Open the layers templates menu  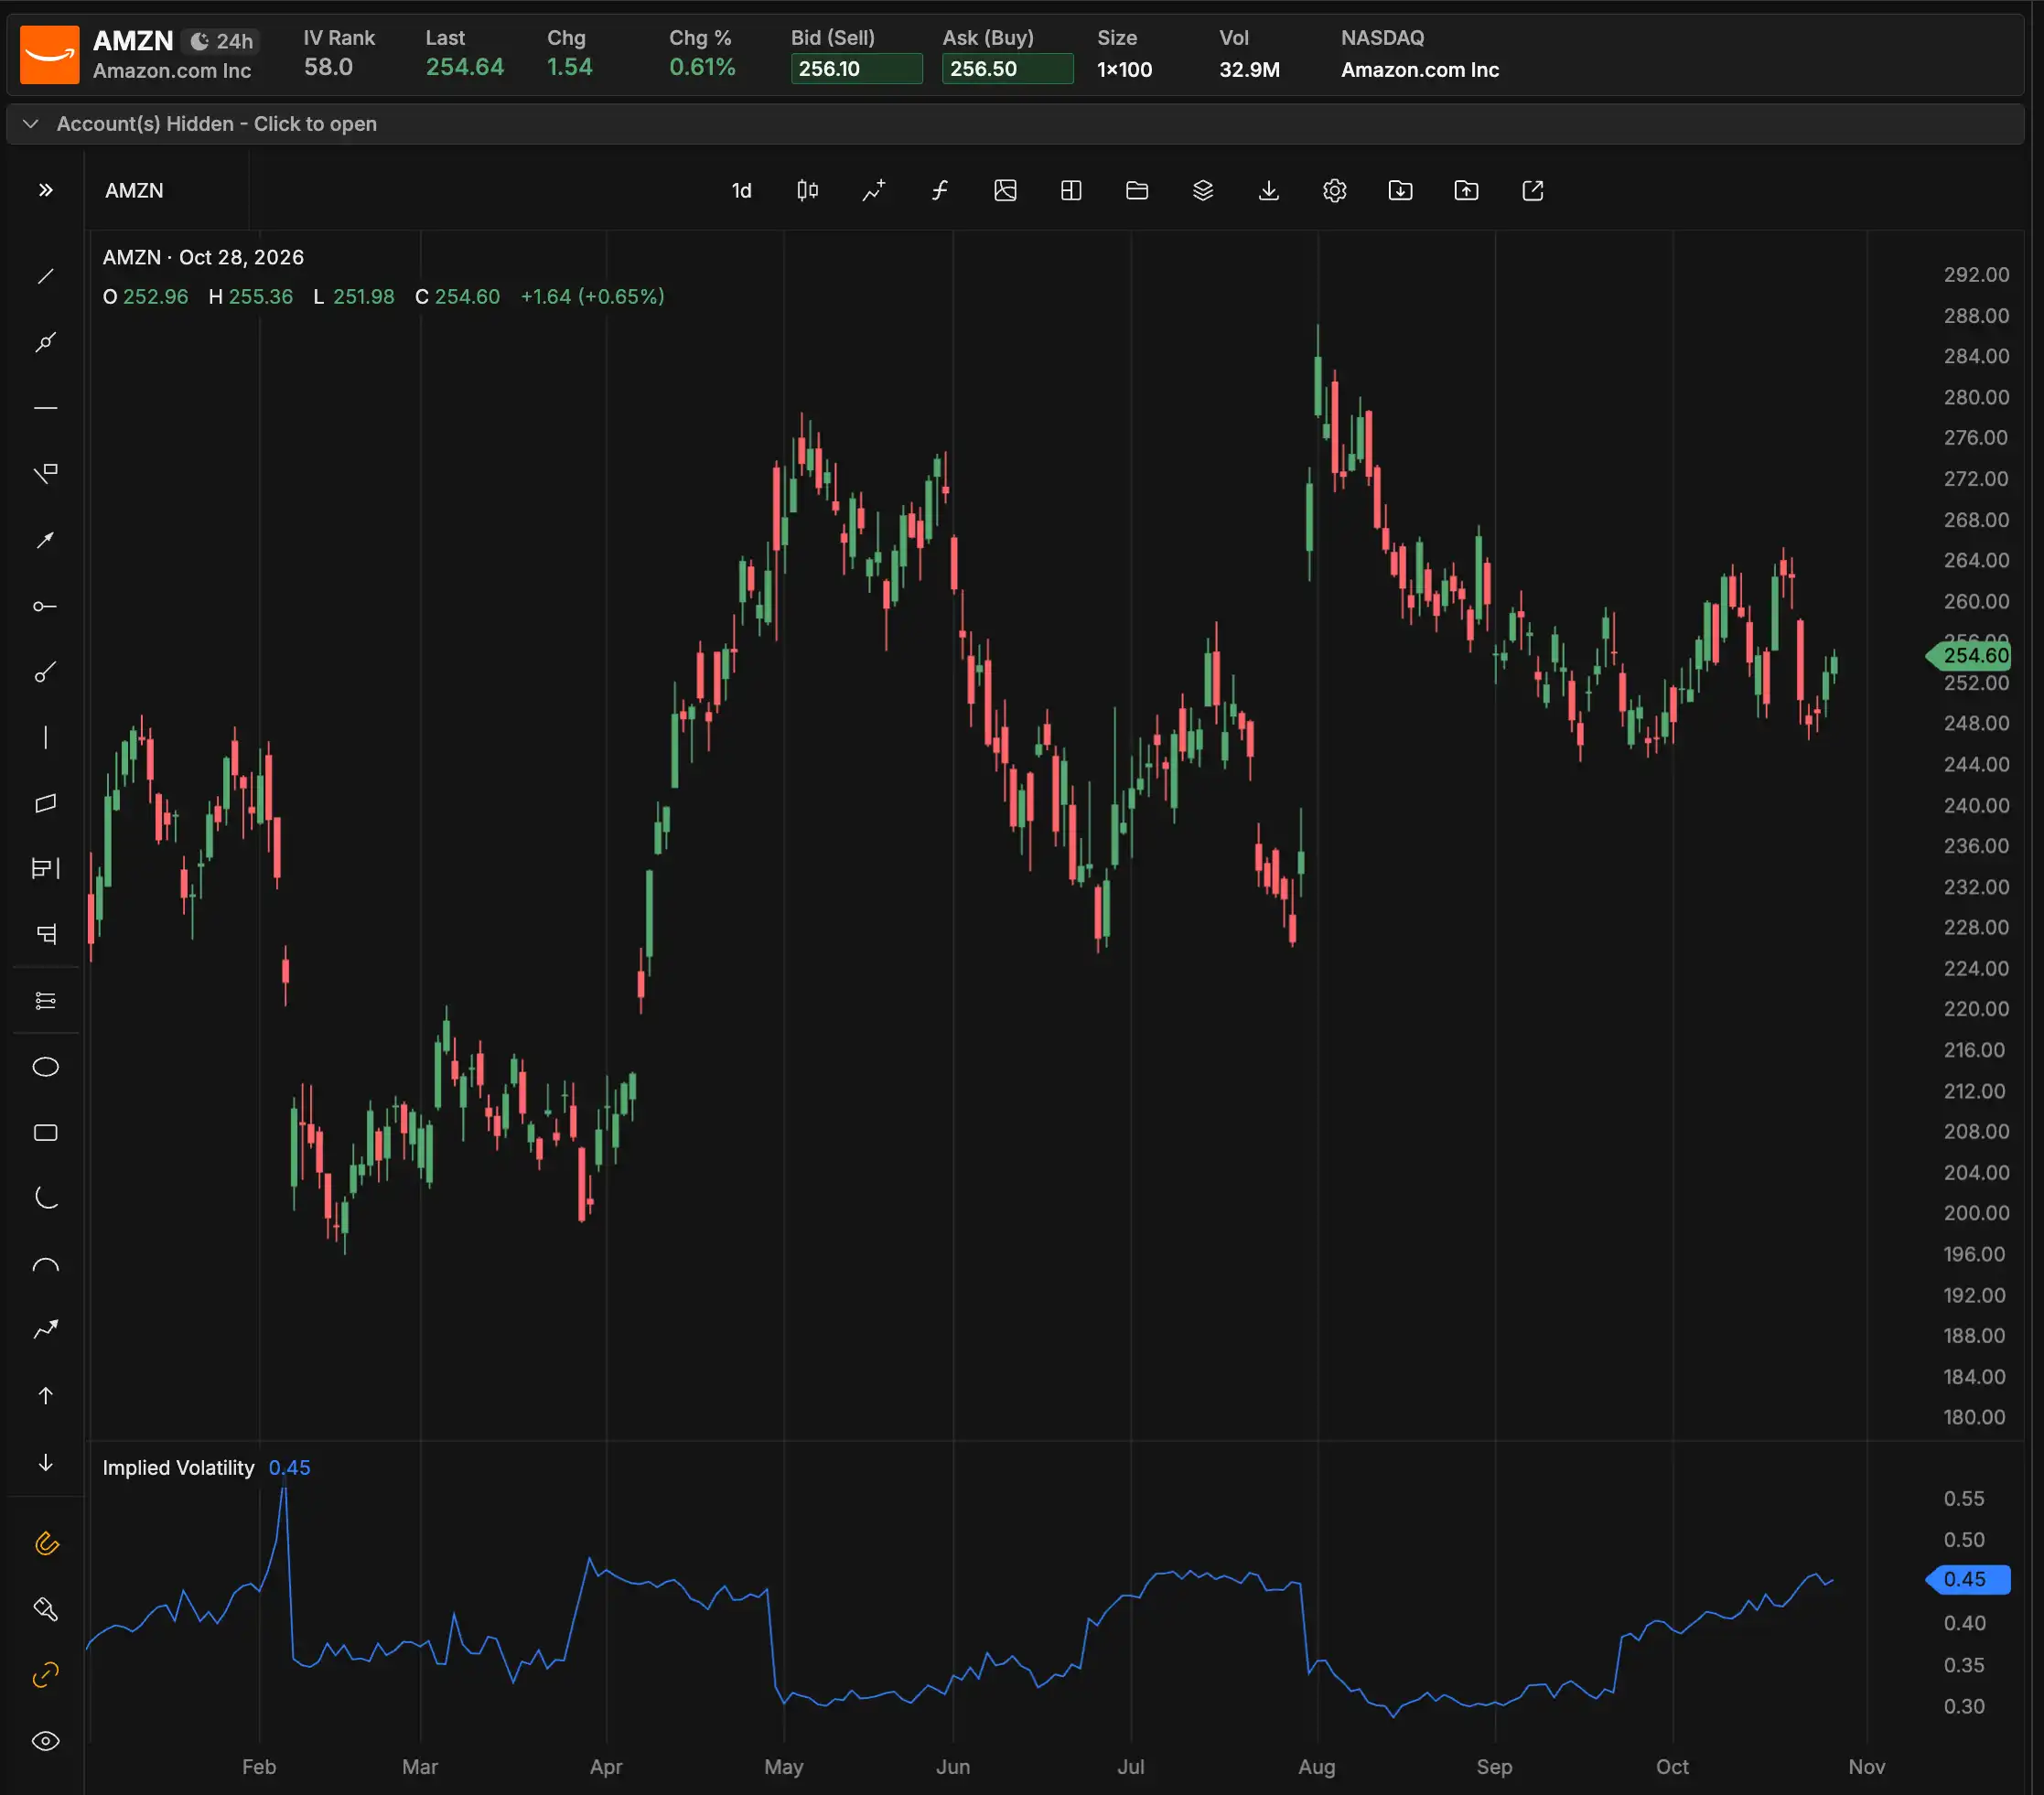pos(1203,190)
